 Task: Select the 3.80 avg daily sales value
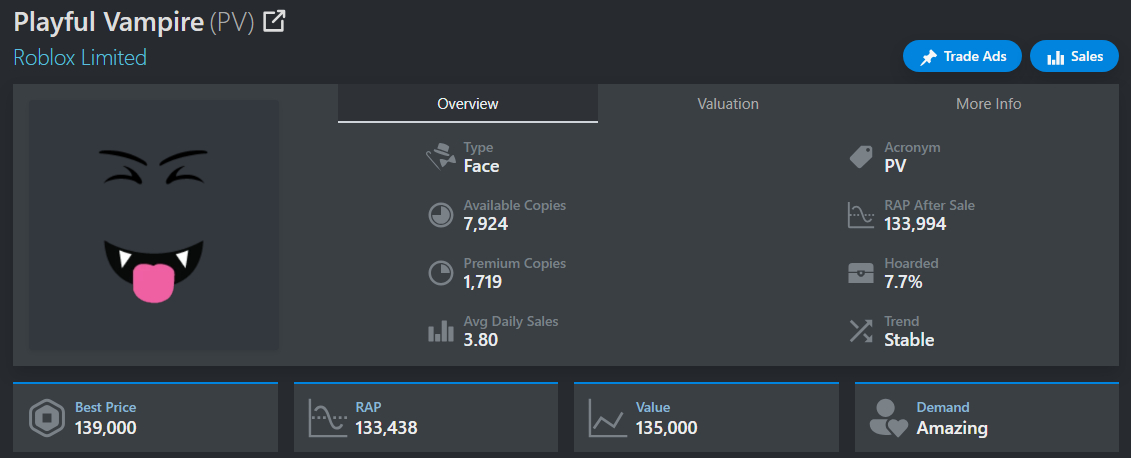click(x=480, y=340)
